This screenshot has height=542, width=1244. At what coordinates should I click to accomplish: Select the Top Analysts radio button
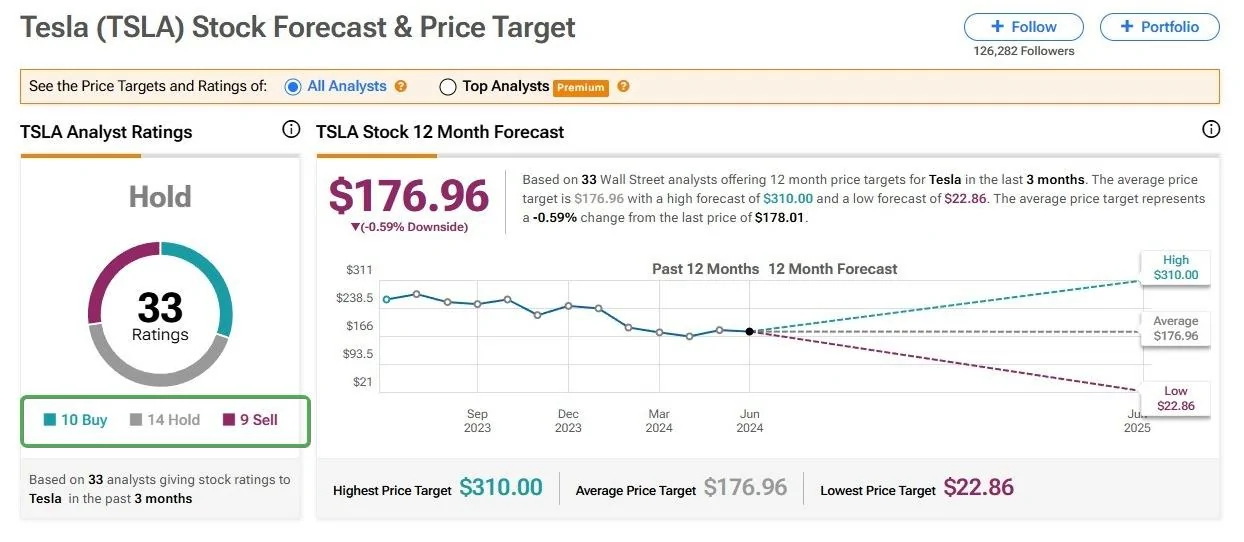click(x=448, y=87)
